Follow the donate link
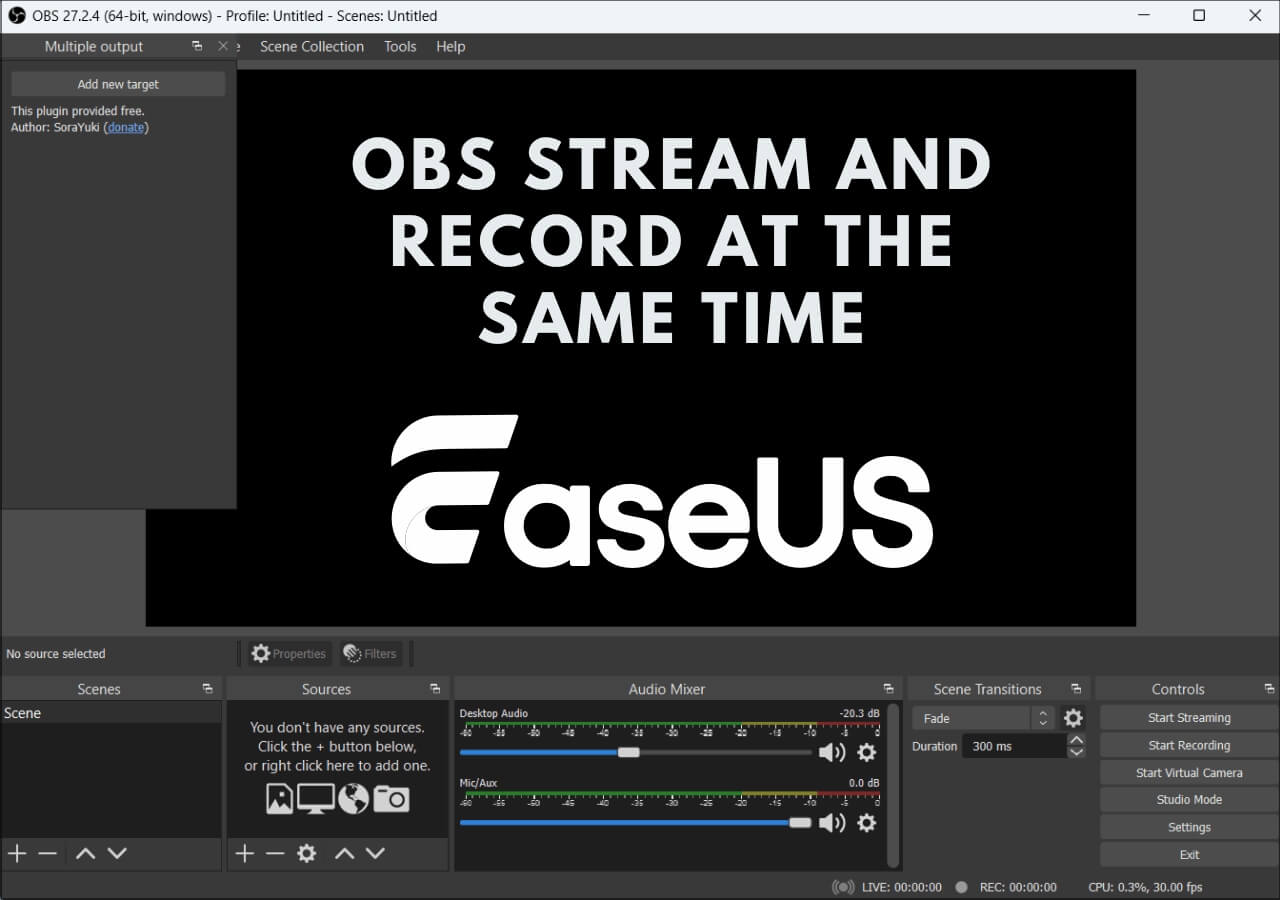Image resolution: width=1280 pixels, height=900 pixels. pyautogui.click(x=126, y=127)
